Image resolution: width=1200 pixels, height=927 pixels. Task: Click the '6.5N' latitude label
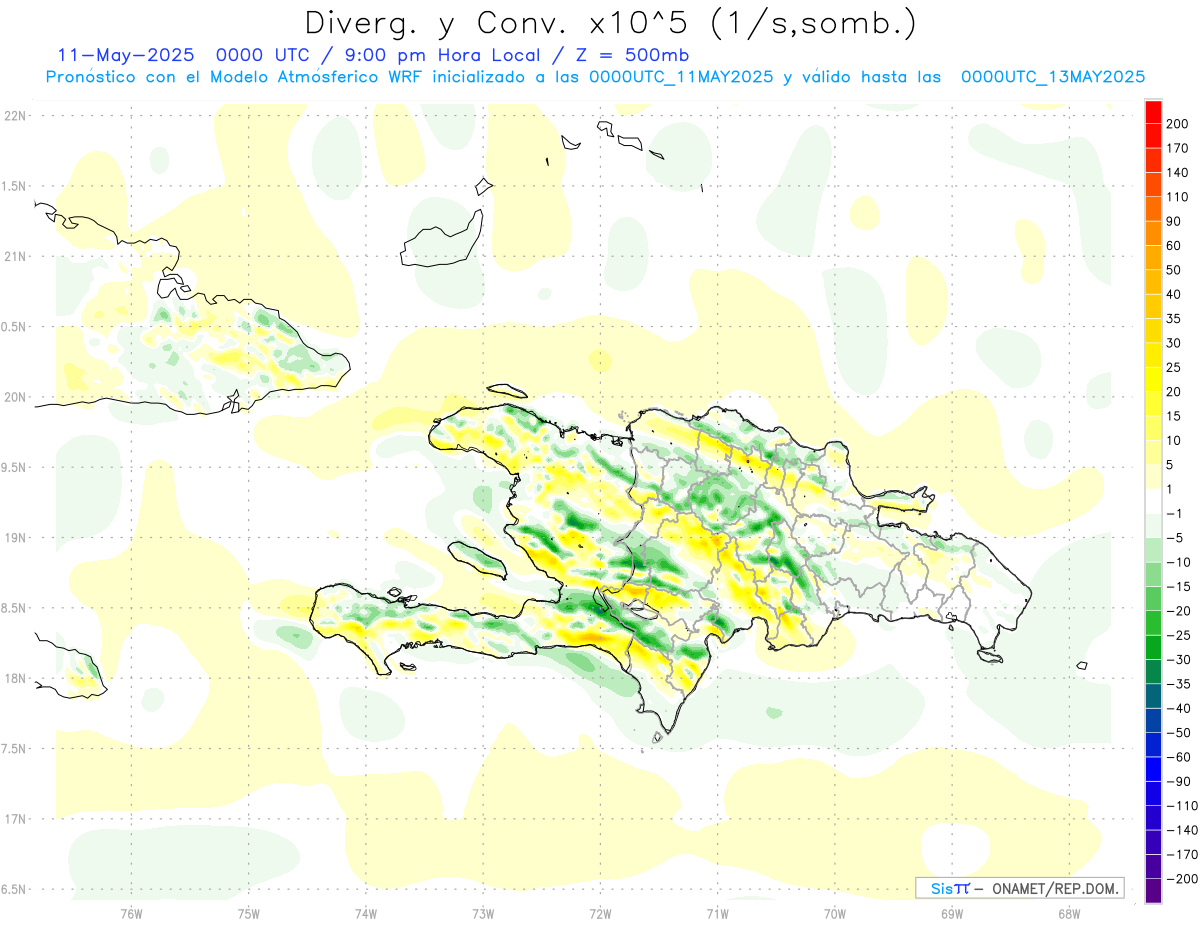click(15, 889)
